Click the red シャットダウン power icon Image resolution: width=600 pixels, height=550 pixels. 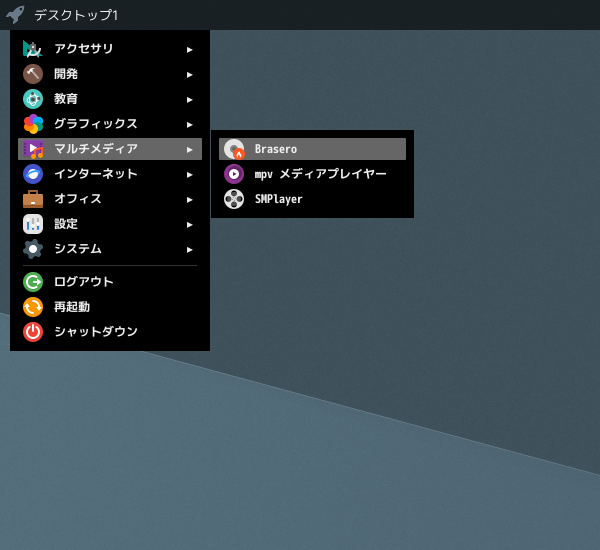pos(33,332)
